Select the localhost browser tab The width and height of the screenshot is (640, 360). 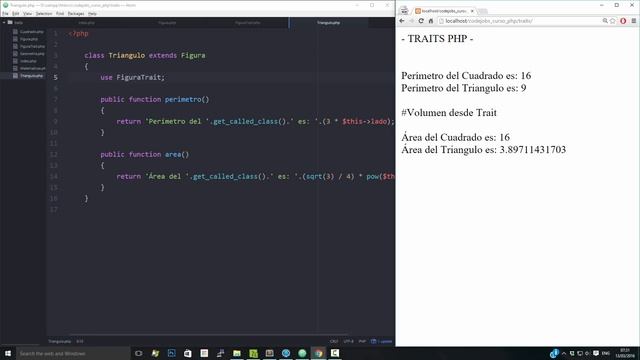click(x=444, y=11)
